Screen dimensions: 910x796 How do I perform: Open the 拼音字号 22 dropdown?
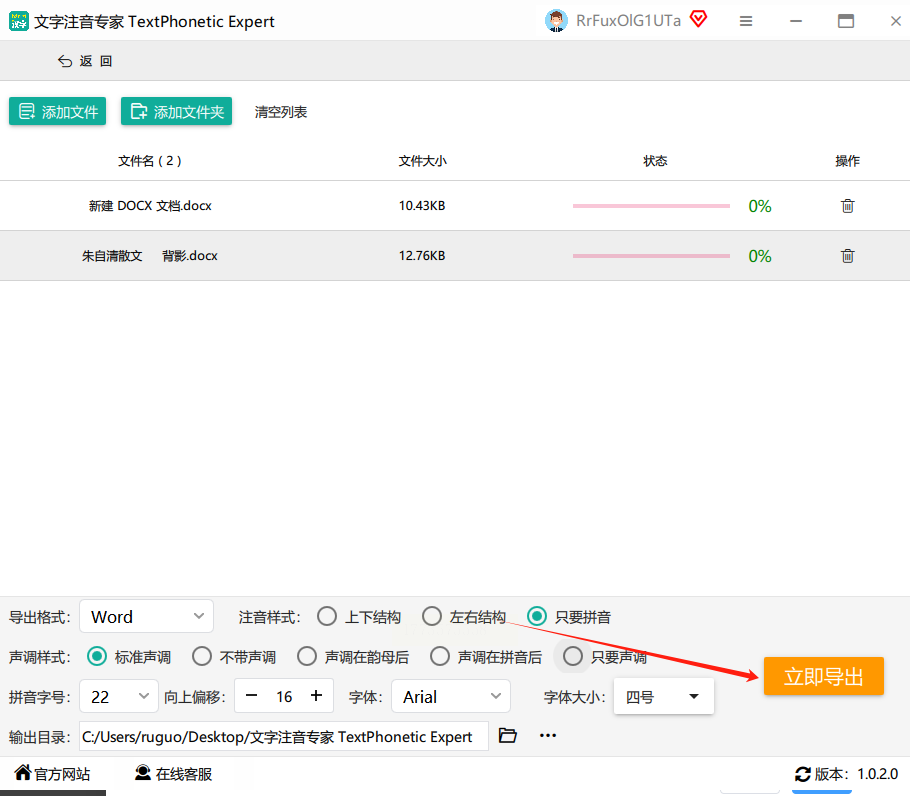tap(118, 696)
